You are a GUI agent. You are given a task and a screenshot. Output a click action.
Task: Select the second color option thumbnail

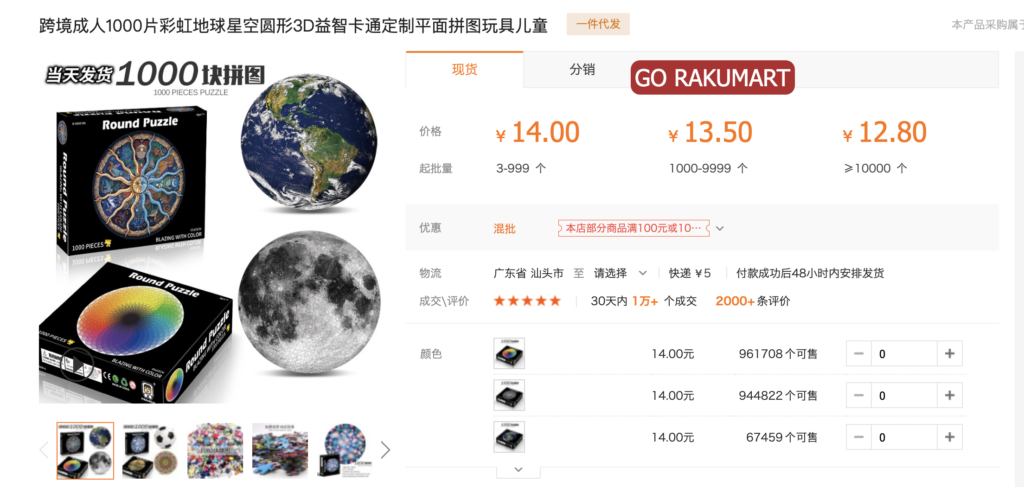coord(509,395)
